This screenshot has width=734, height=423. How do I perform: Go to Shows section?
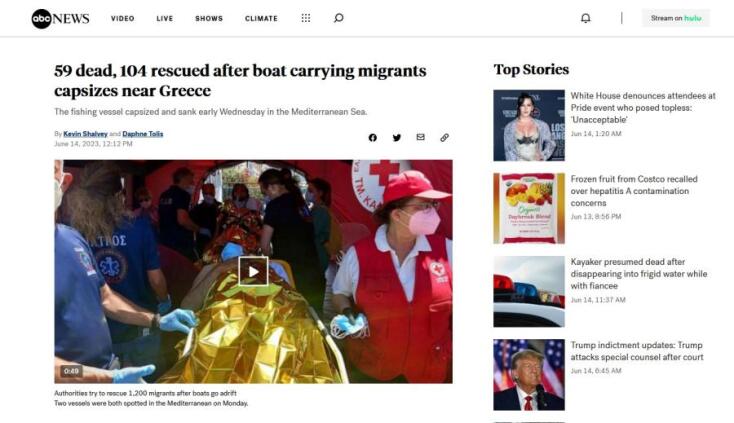pyautogui.click(x=209, y=18)
